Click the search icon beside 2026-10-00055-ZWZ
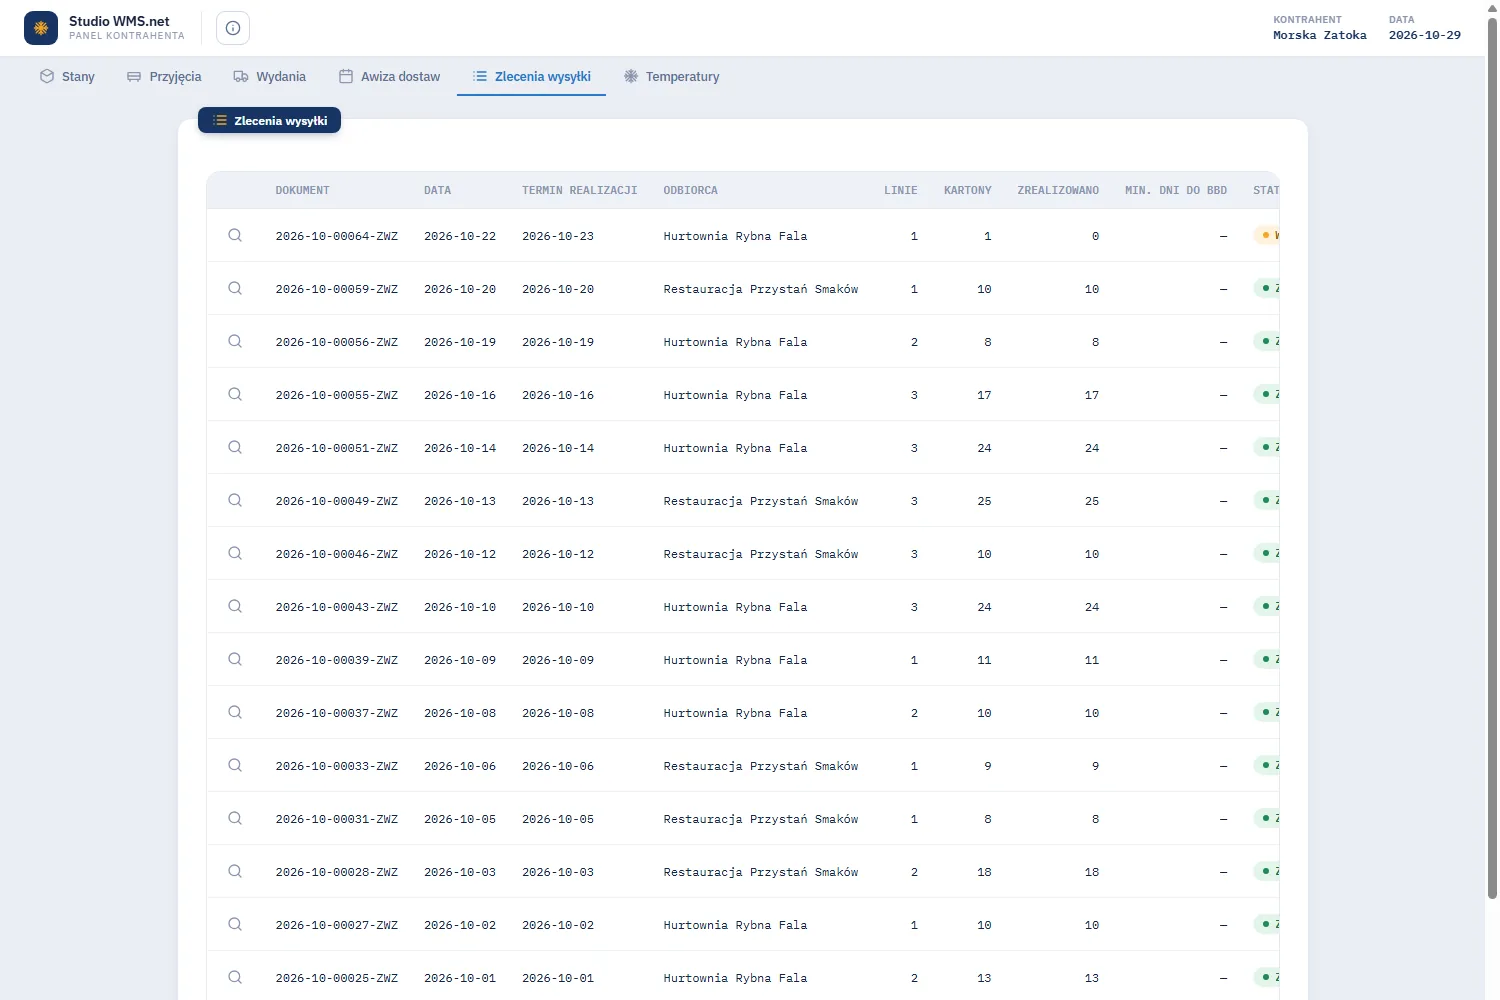This screenshot has height=1000, width=1500. (235, 394)
